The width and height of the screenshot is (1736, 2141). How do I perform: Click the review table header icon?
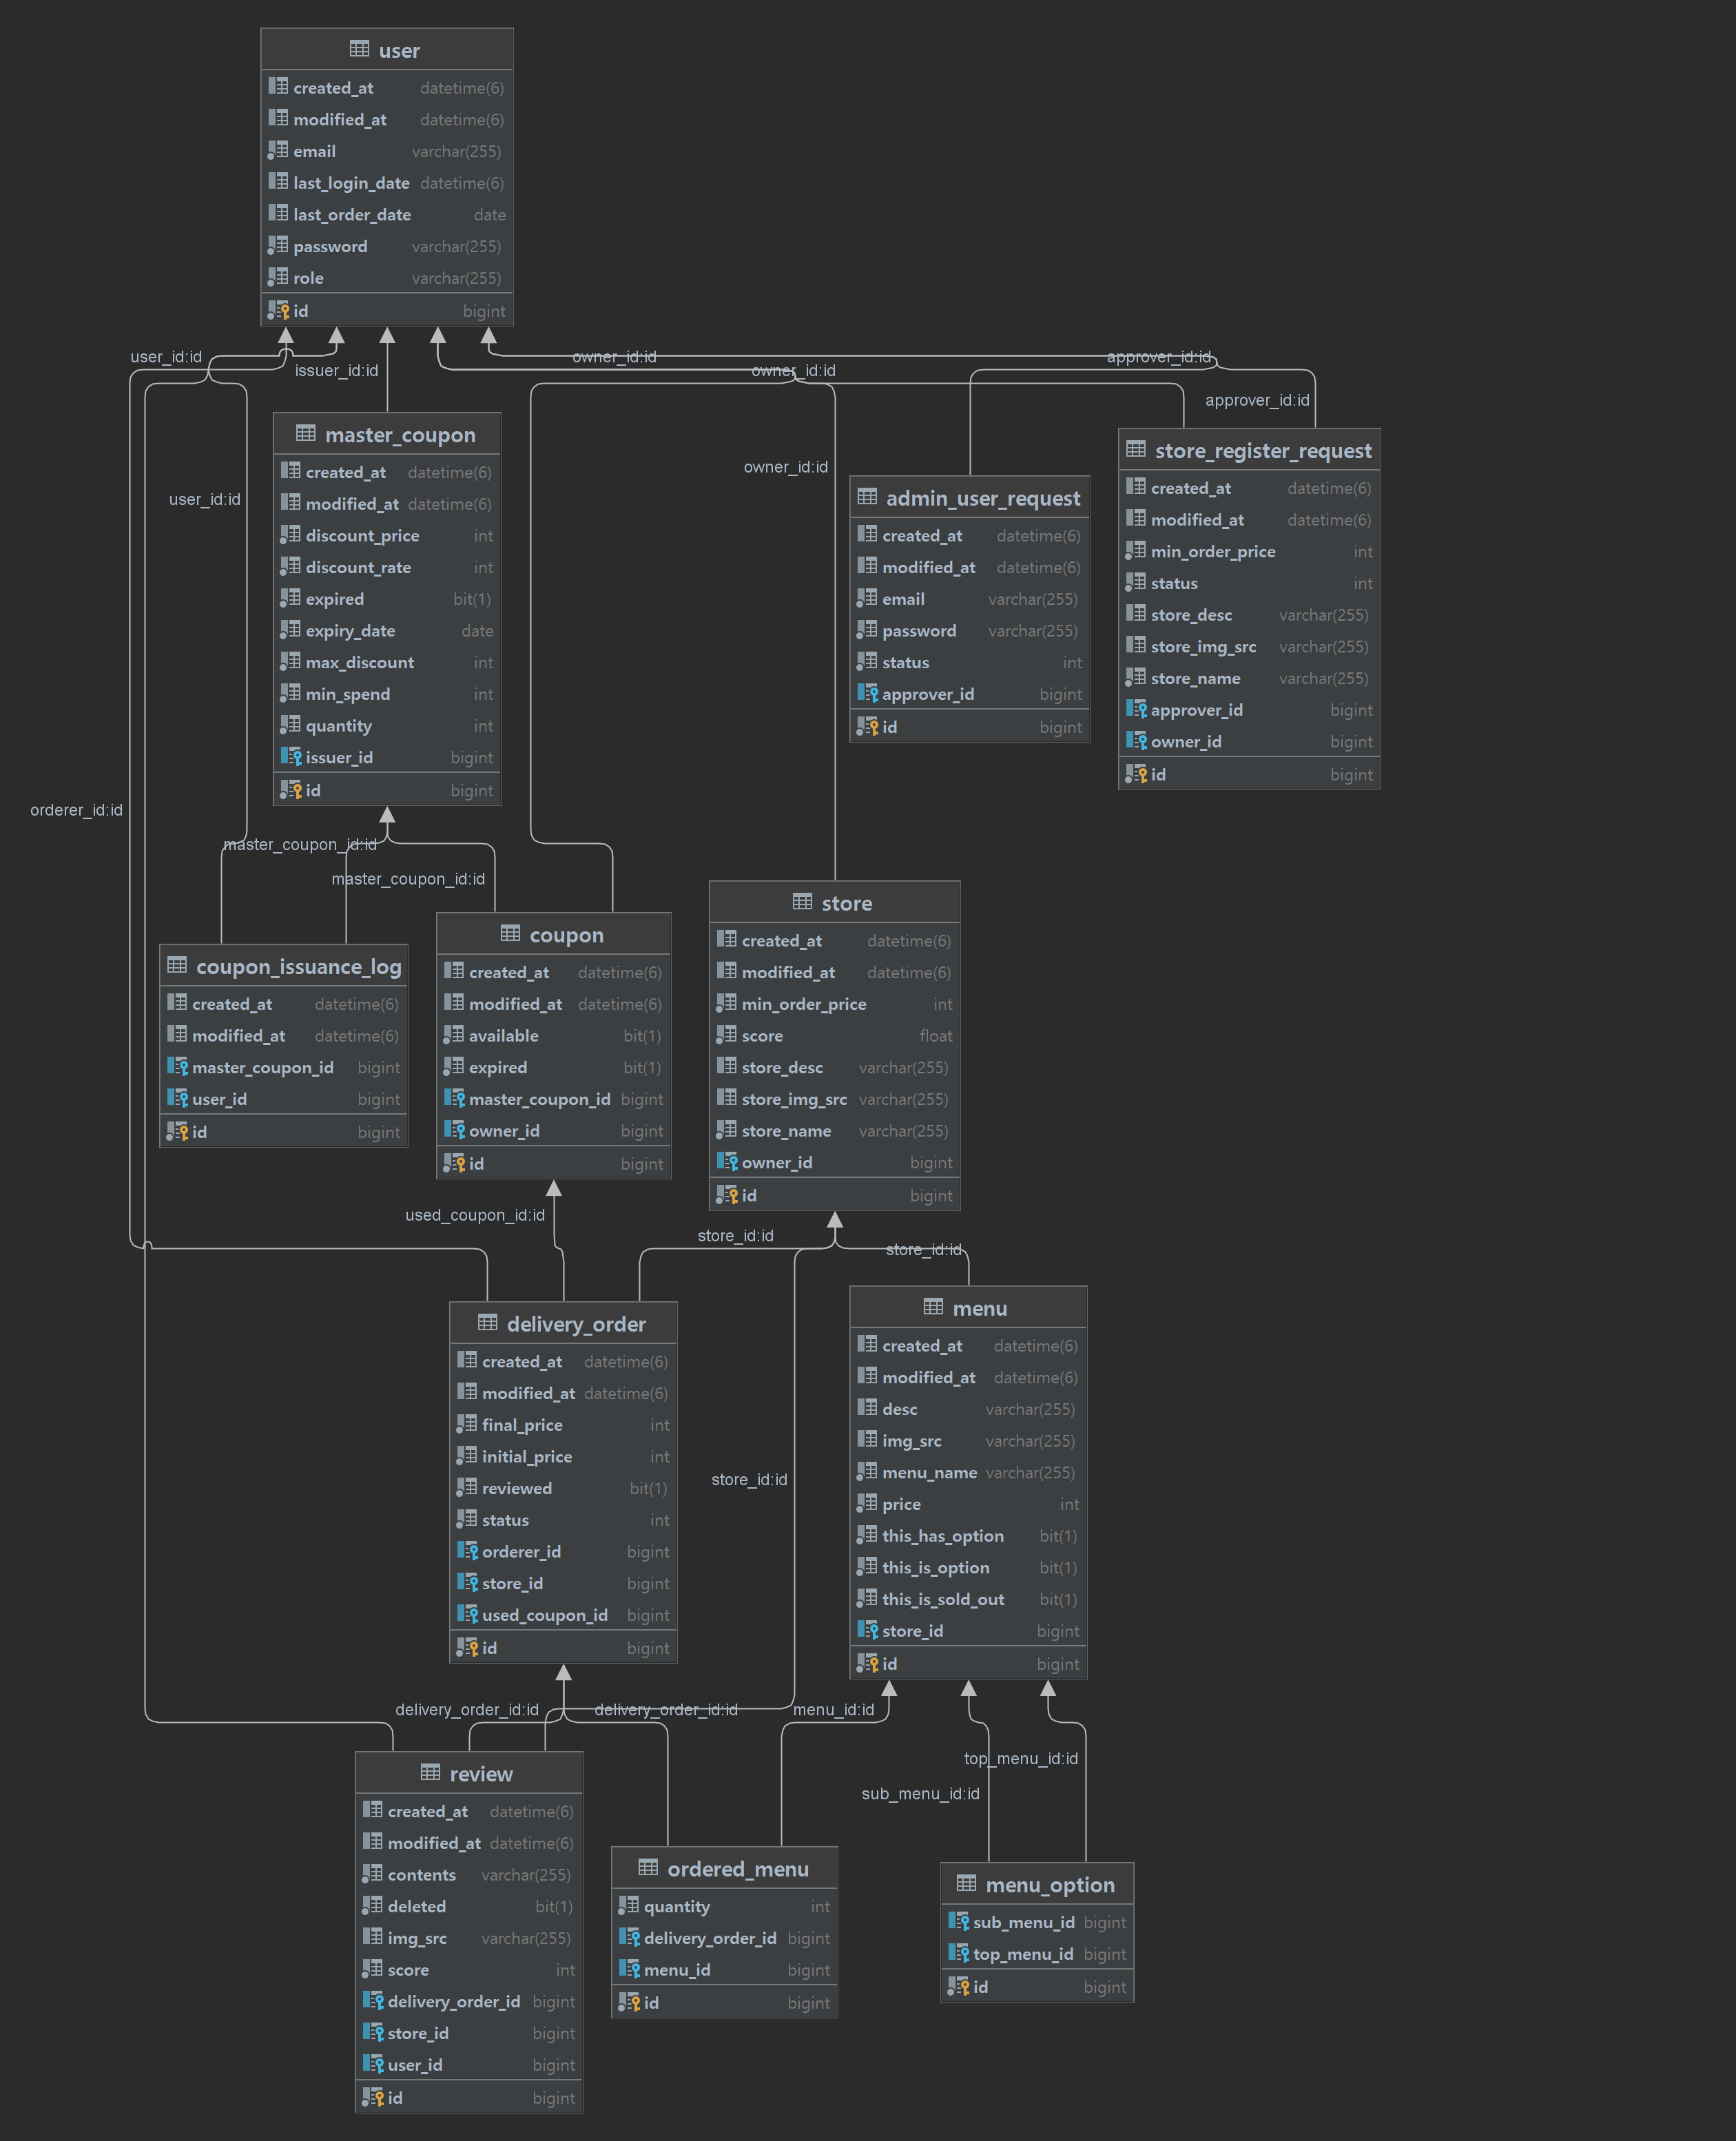(430, 1773)
